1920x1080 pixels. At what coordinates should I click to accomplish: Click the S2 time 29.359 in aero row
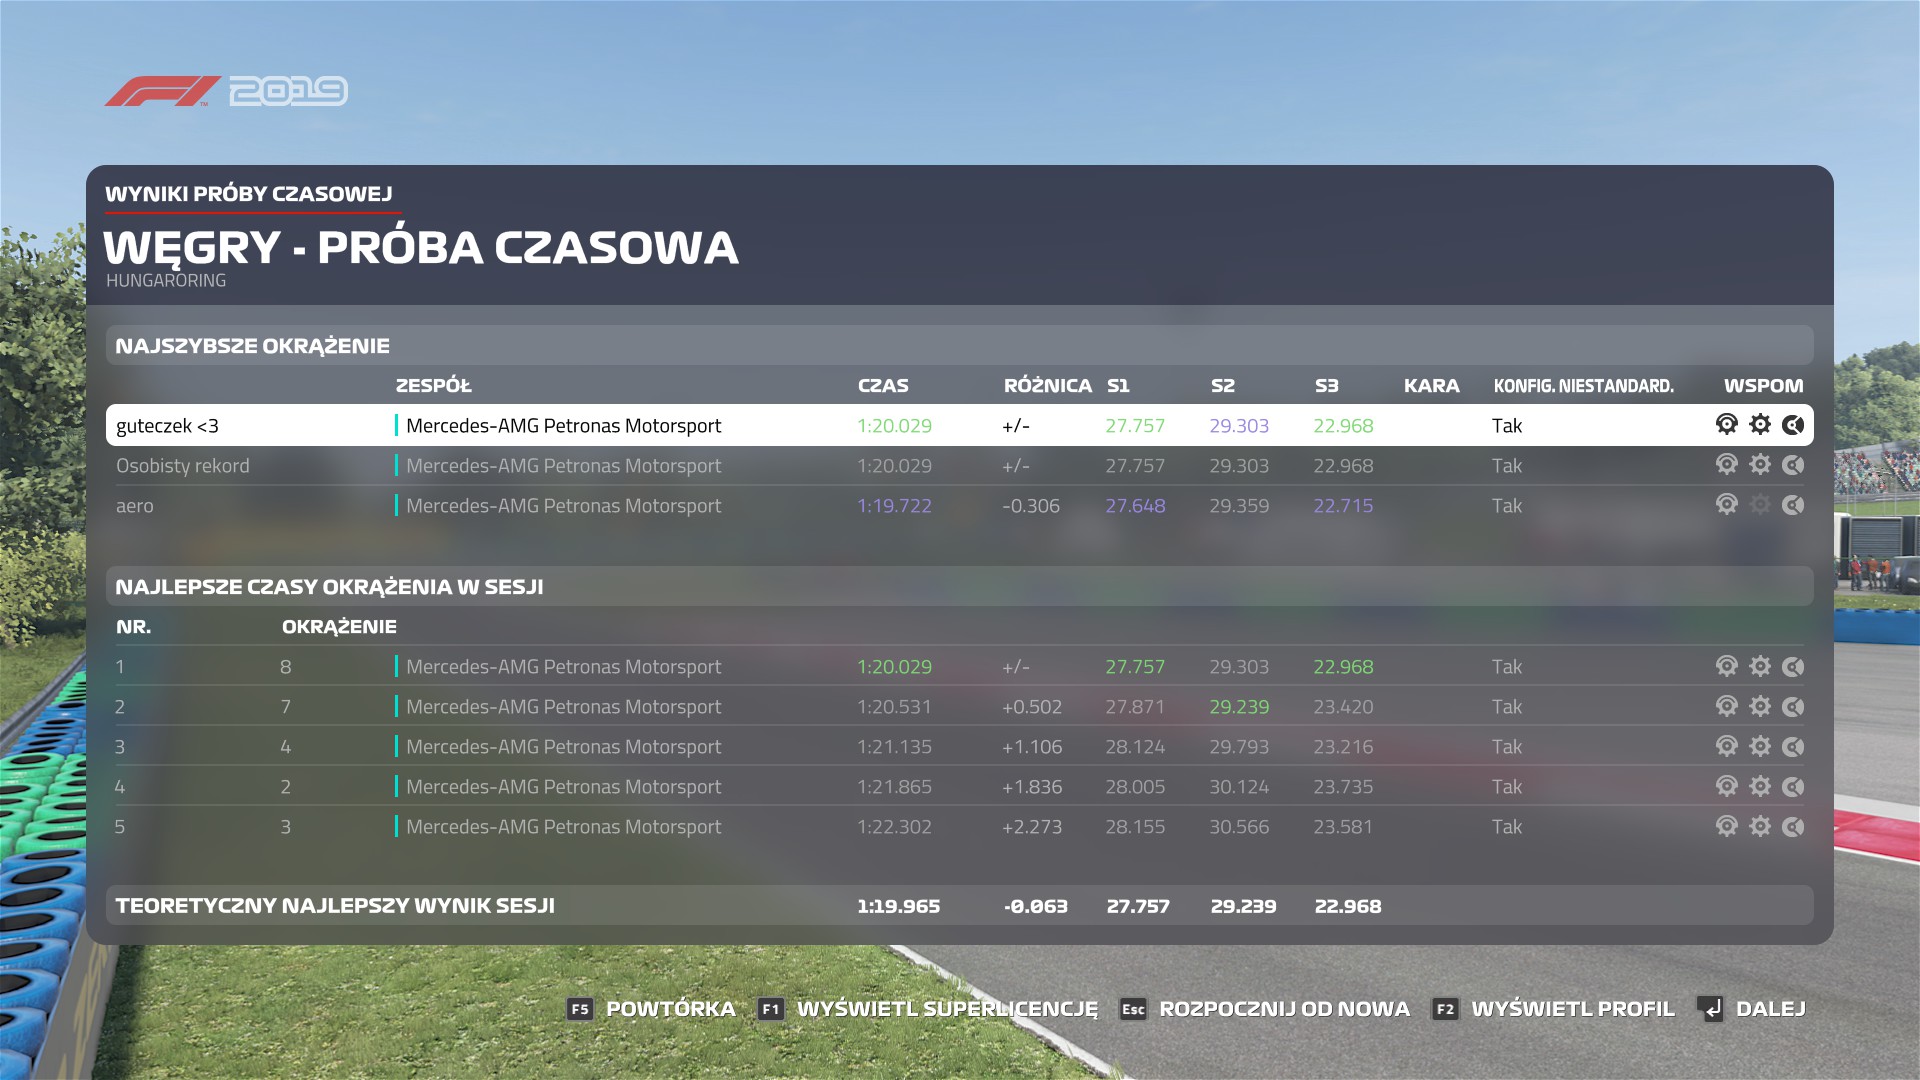click(x=1239, y=506)
